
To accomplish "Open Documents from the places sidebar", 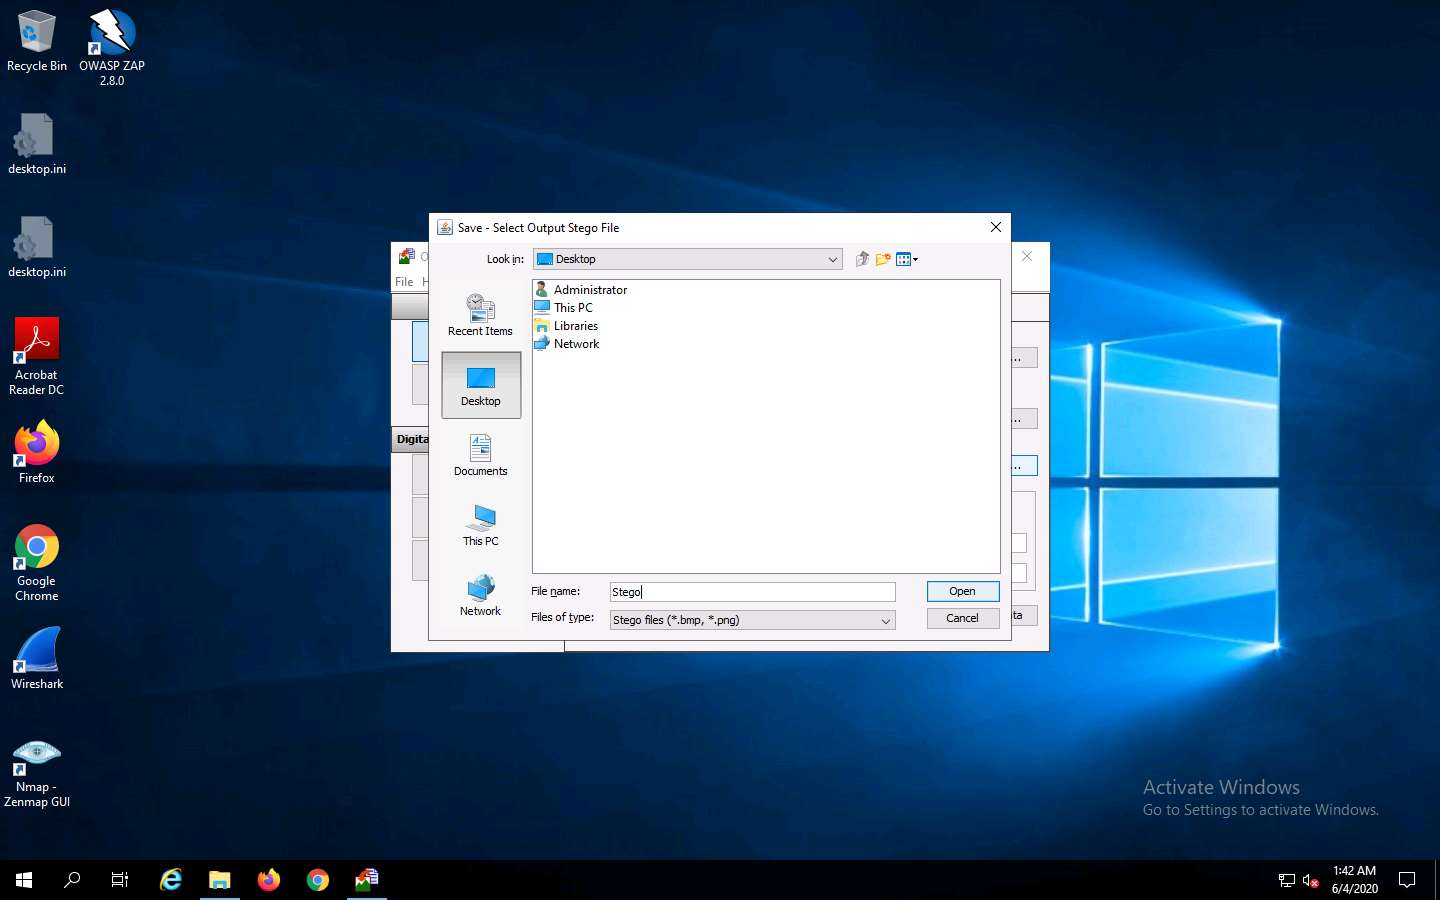I will (481, 455).
